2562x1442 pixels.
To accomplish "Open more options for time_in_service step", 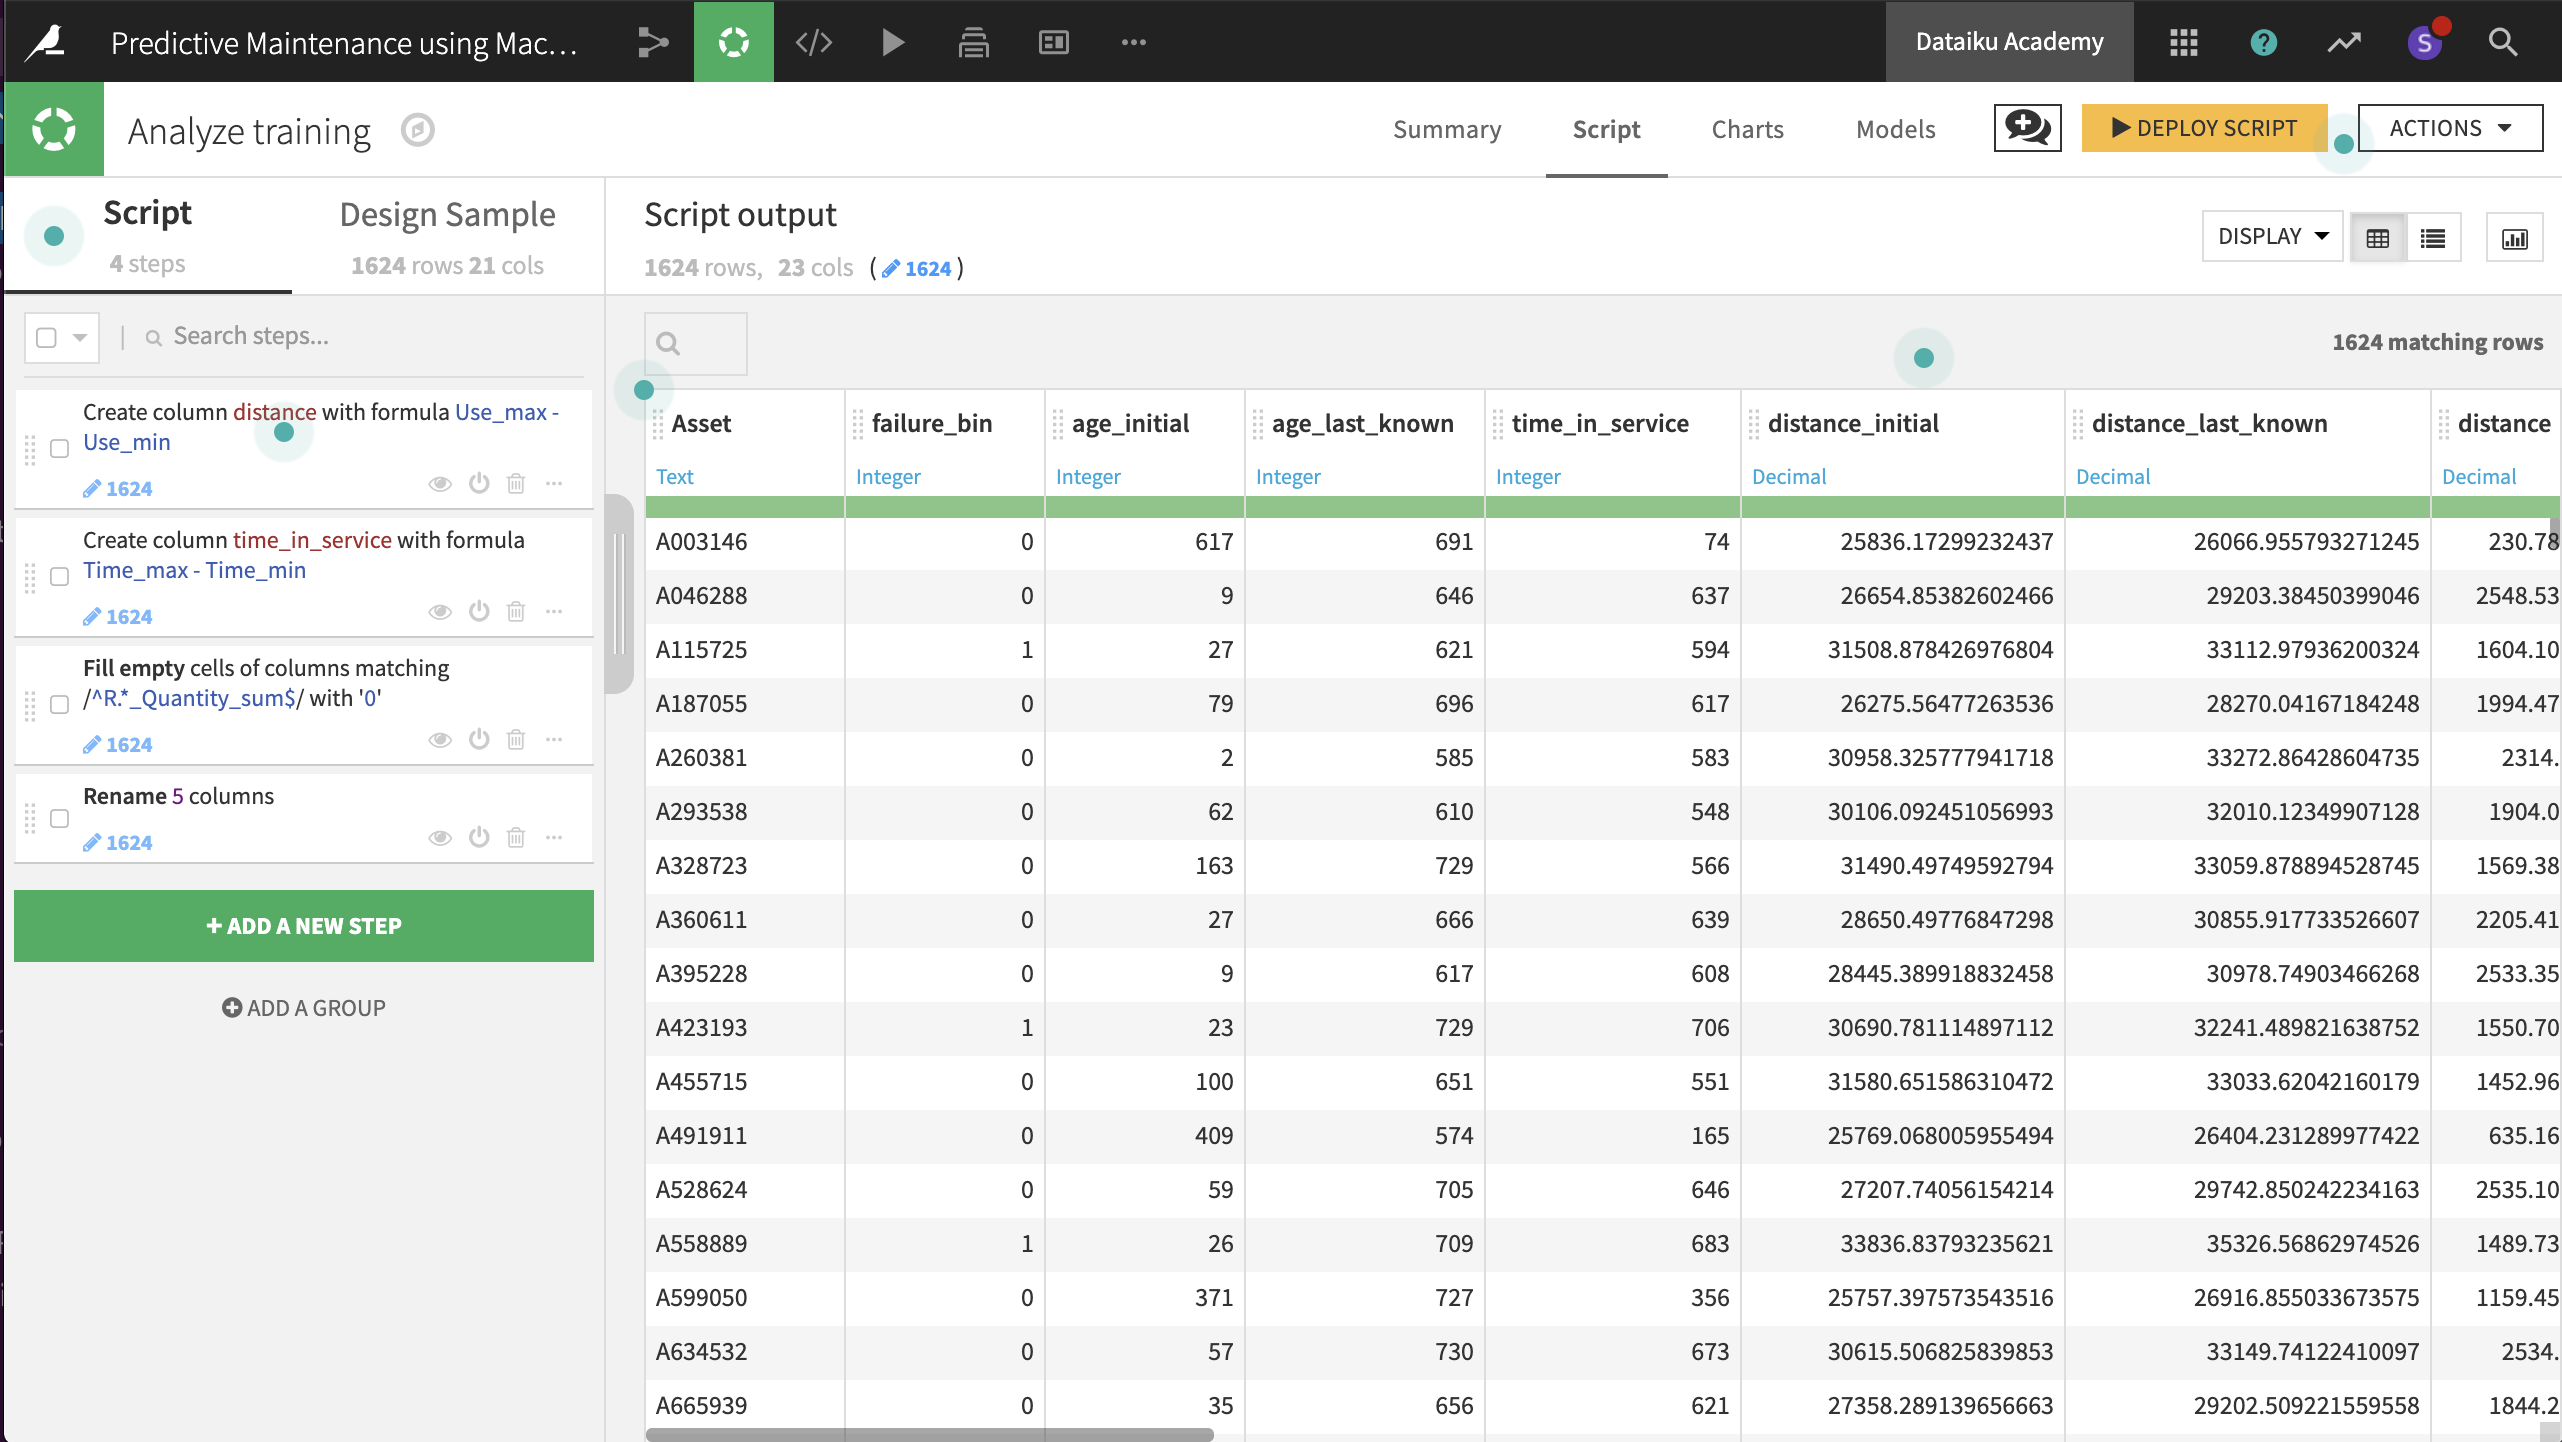I will (554, 611).
